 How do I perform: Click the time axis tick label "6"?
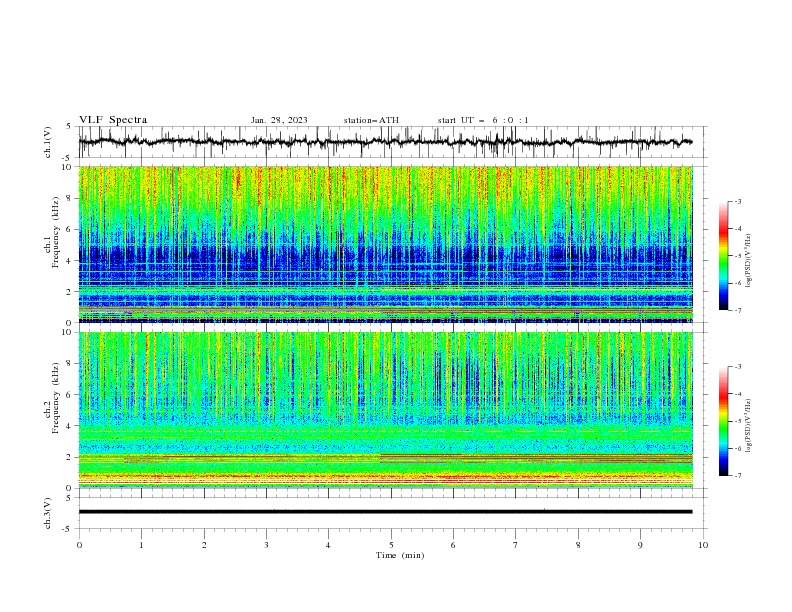tap(453, 545)
